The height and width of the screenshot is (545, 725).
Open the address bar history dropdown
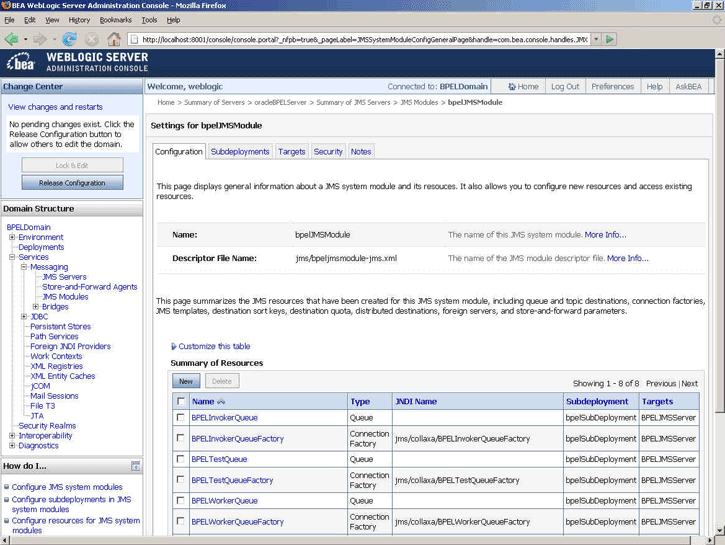596,39
